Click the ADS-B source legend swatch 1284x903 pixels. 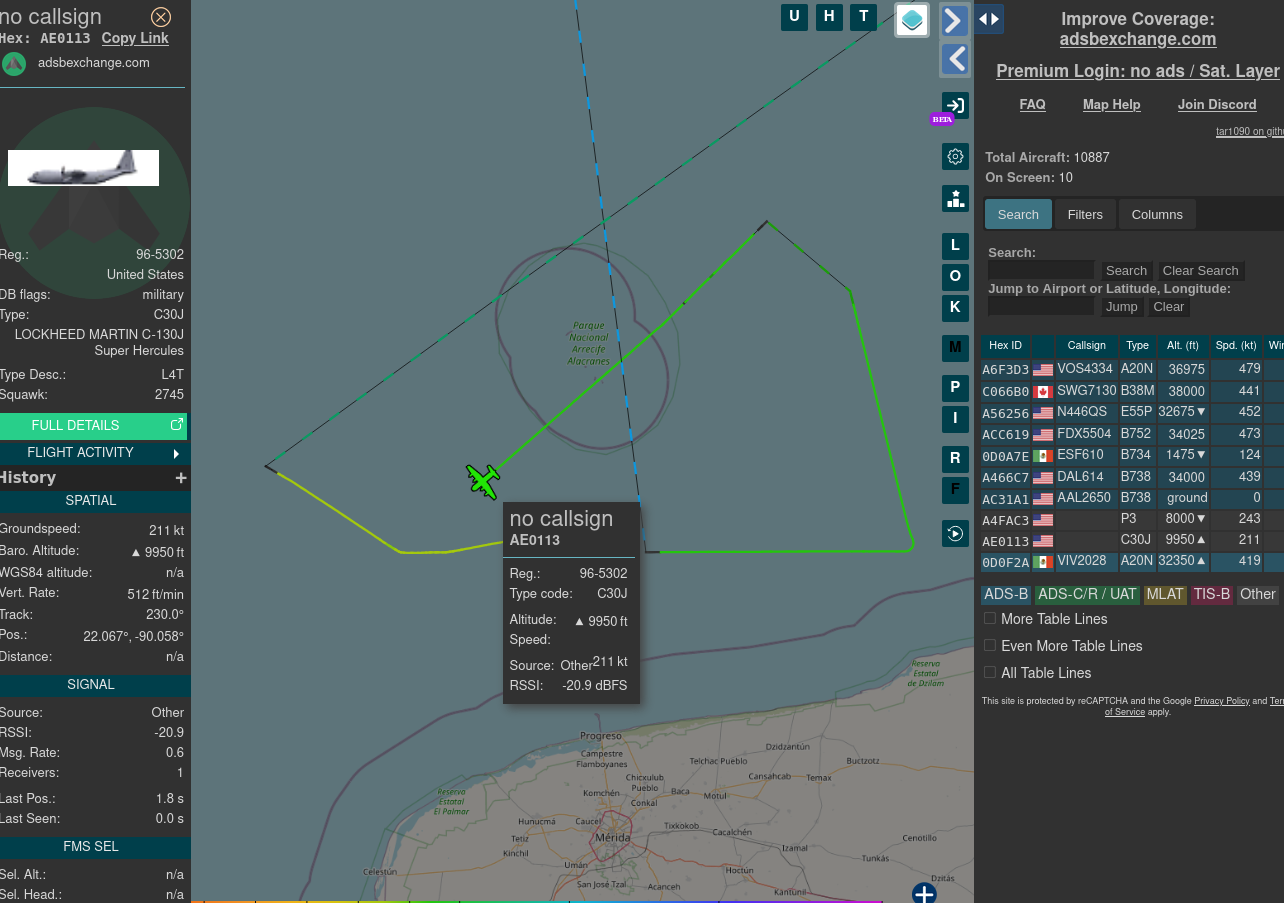(1006, 594)
